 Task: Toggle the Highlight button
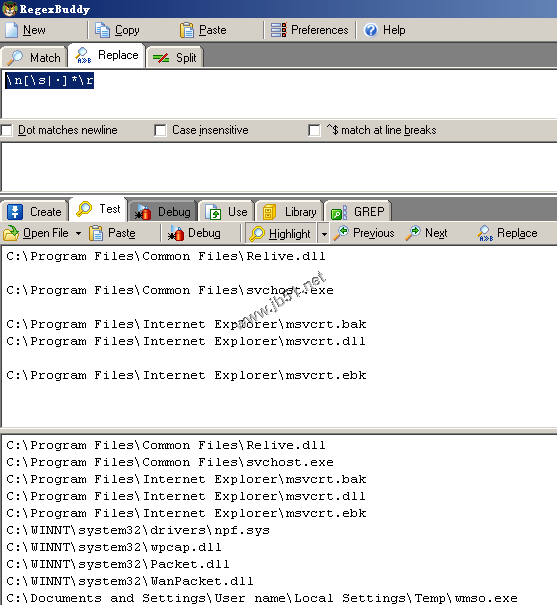click(281, 233)
